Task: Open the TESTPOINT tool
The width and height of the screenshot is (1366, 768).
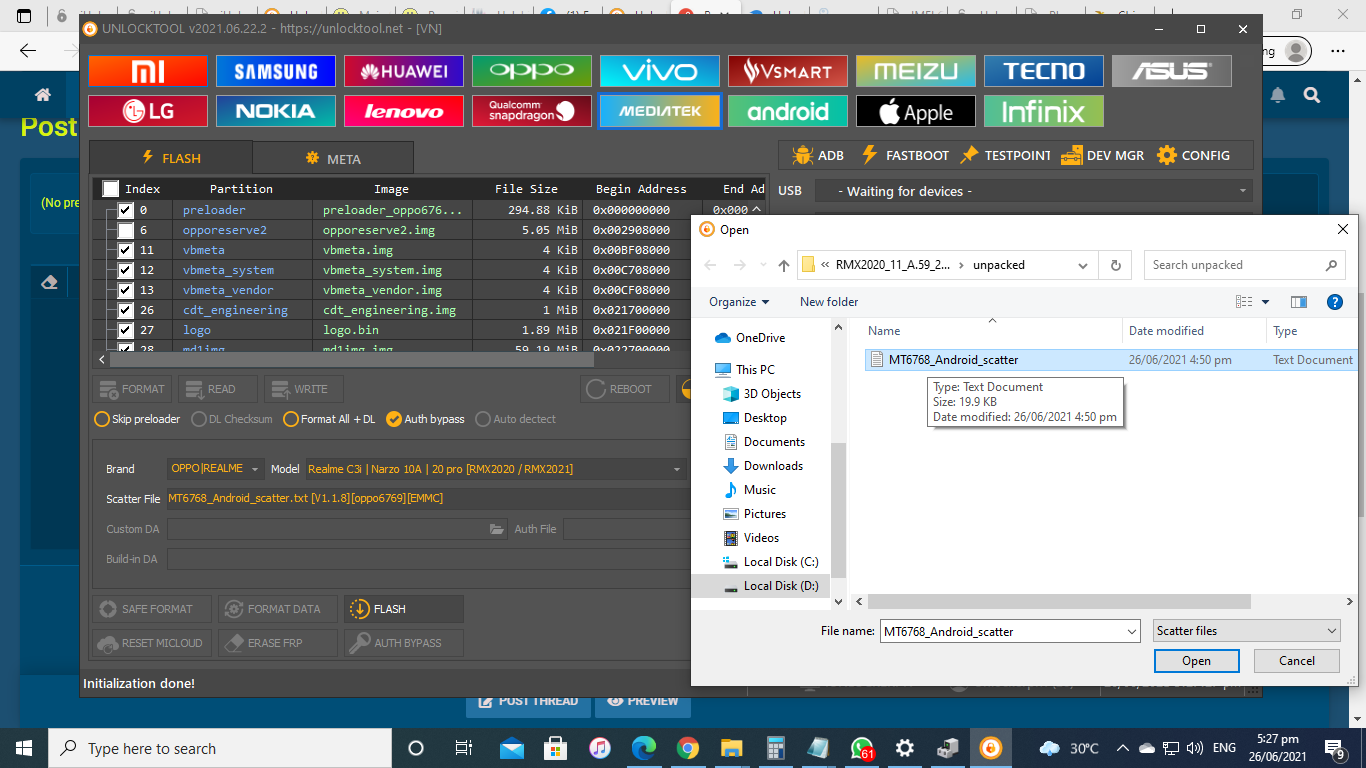Action: tap(1004, 155)
